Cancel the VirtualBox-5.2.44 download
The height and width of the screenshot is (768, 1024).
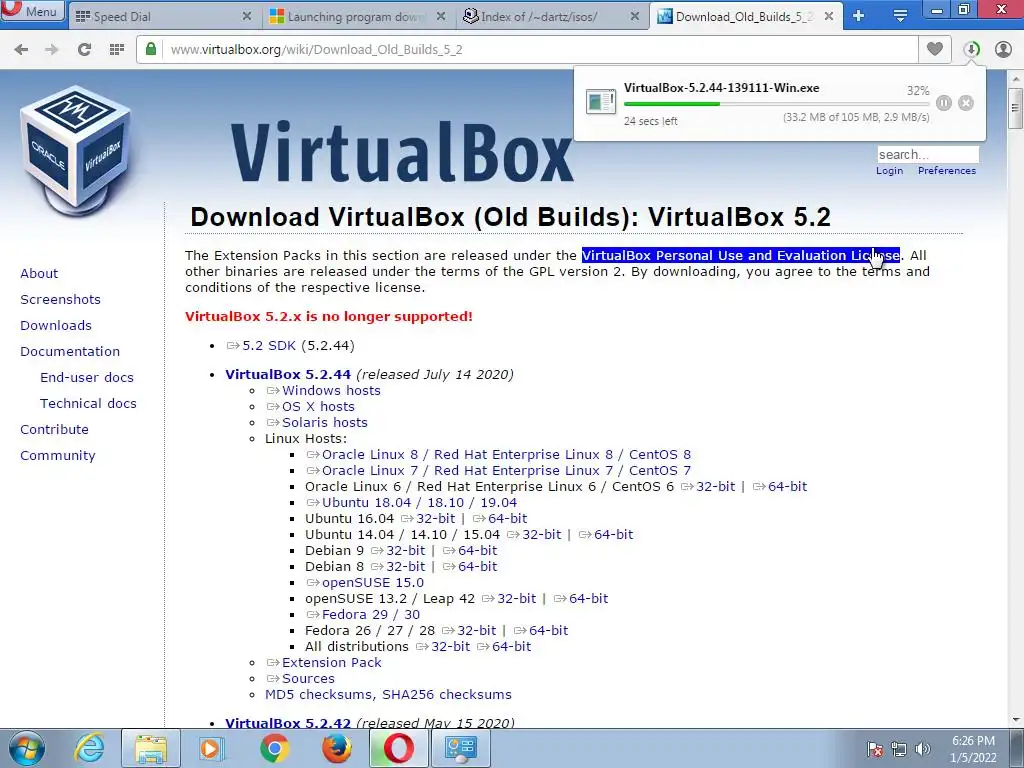(966, 103)
